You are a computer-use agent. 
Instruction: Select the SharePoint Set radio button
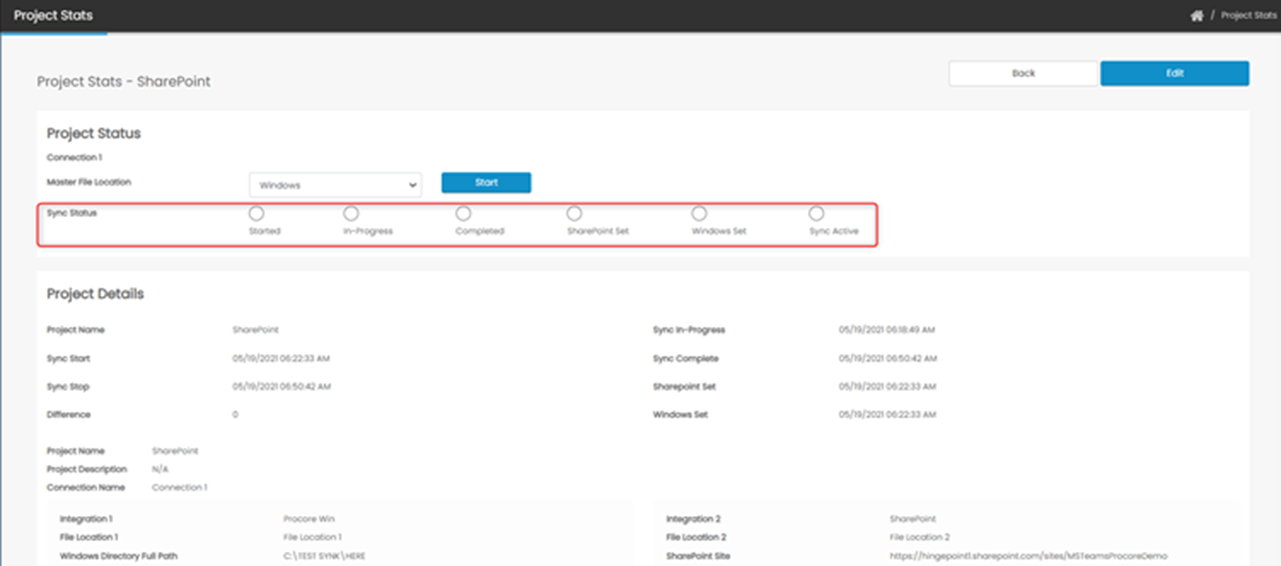[x=574, y=214]
